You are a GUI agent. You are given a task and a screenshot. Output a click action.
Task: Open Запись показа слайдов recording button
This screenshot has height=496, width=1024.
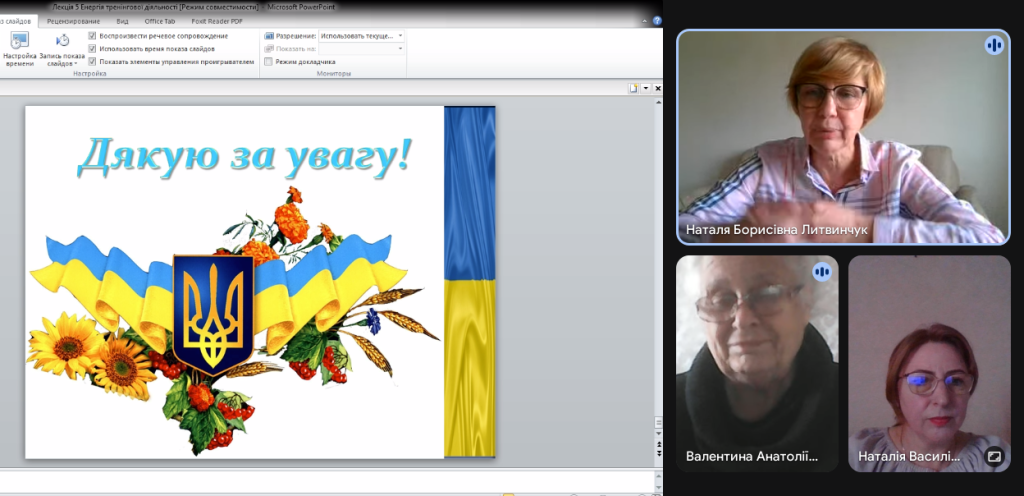62,49
